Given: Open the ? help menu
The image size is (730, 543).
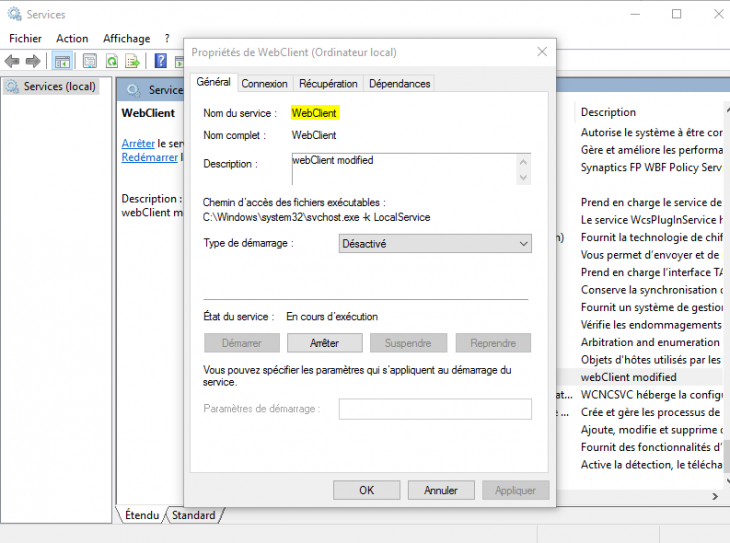Looking at the screenshot, I should [x=167, y=38].
